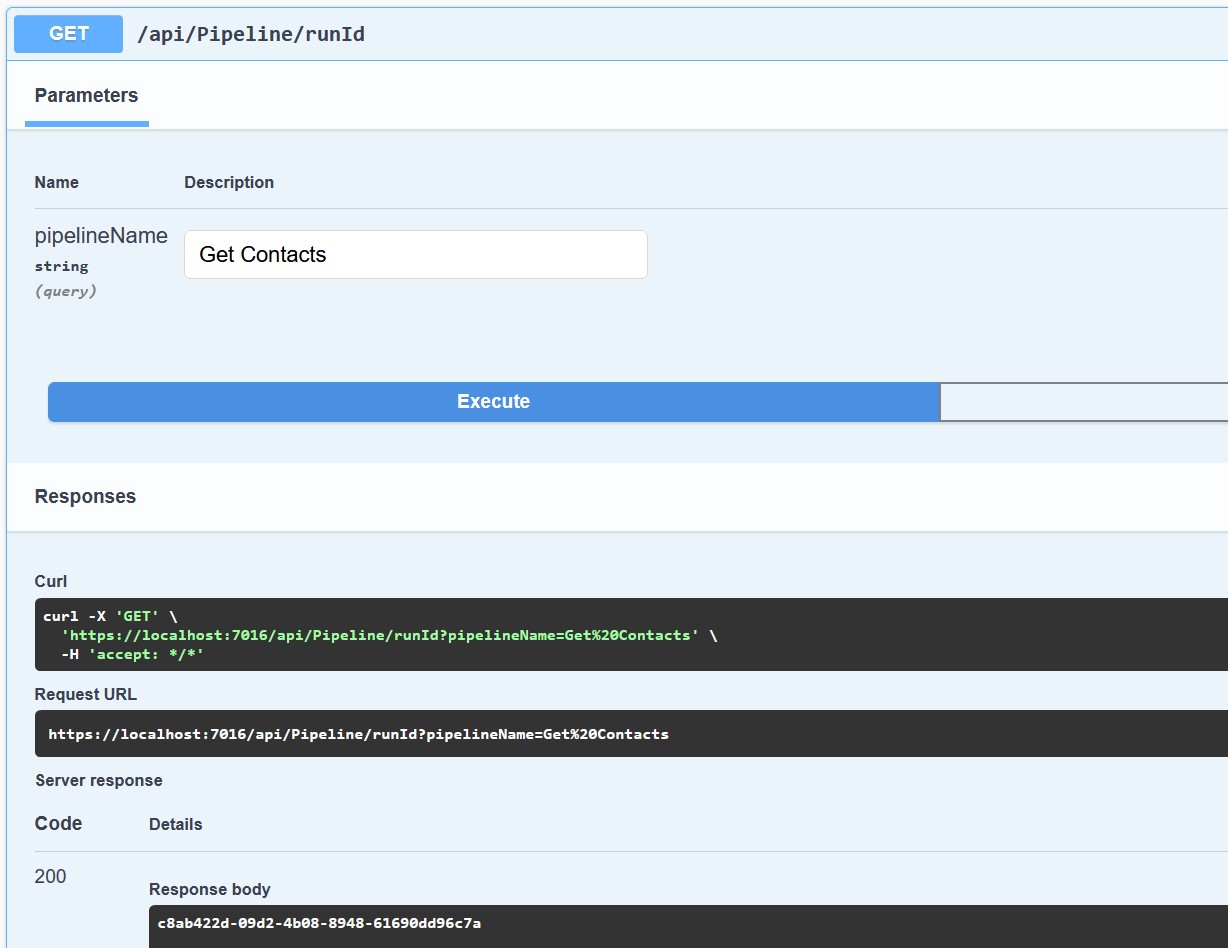Click the Server response label
Screen dimensions: 1228x948
[98, 780]
